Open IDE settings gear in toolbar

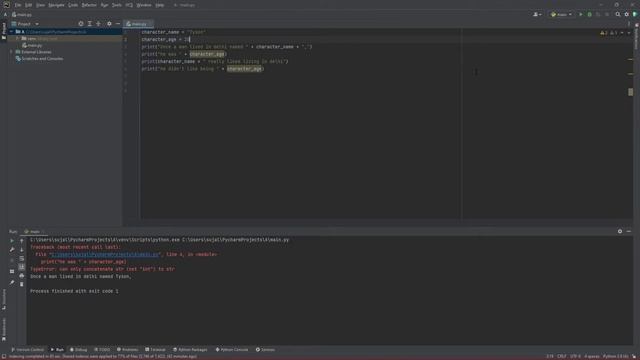pyautogui.click(x=627, y=14)
